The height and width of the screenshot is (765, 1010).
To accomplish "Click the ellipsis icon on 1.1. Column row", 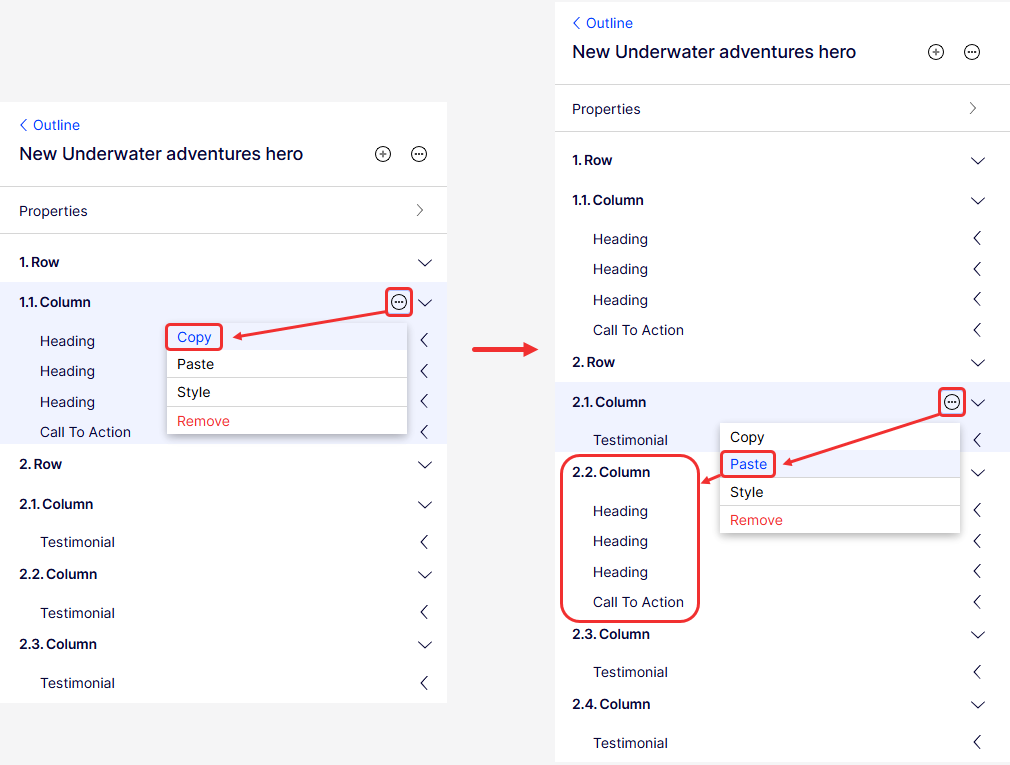I will 399,301.
